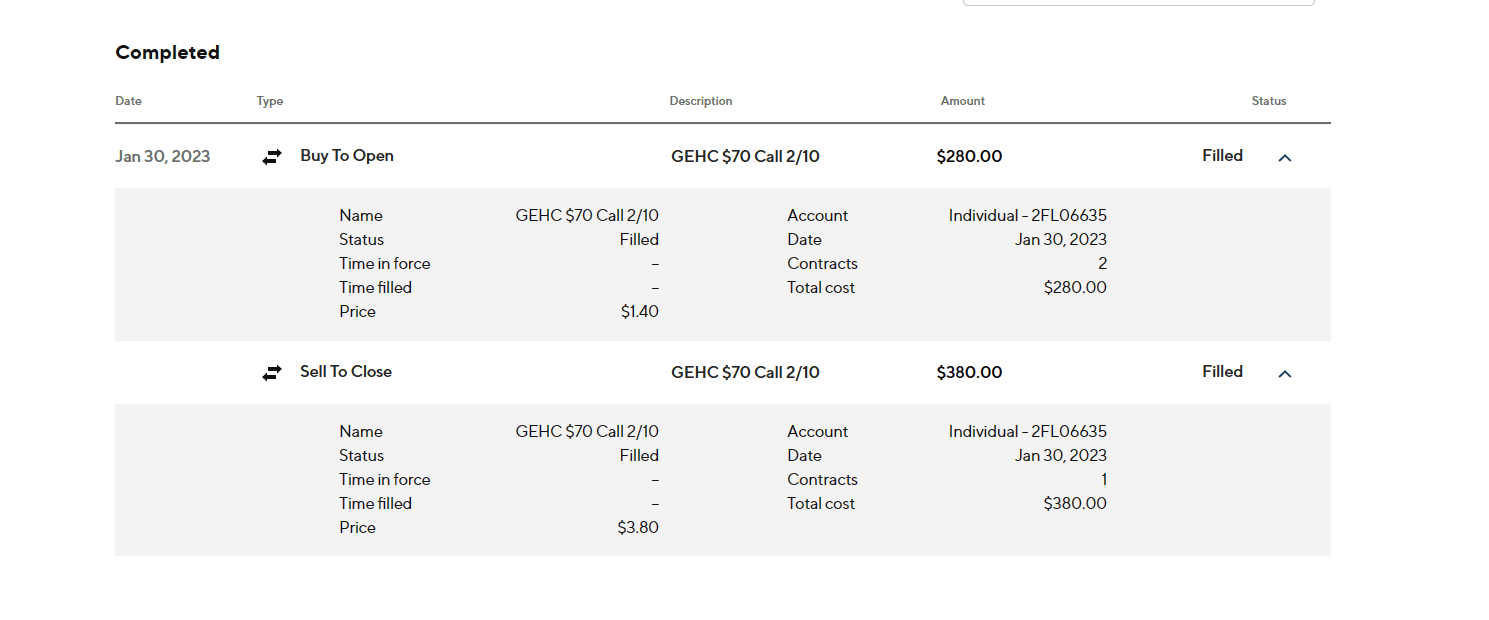
Task: Click the $280.00 amount in the order row
Action: pyautogui.click(x=969, y=156)
